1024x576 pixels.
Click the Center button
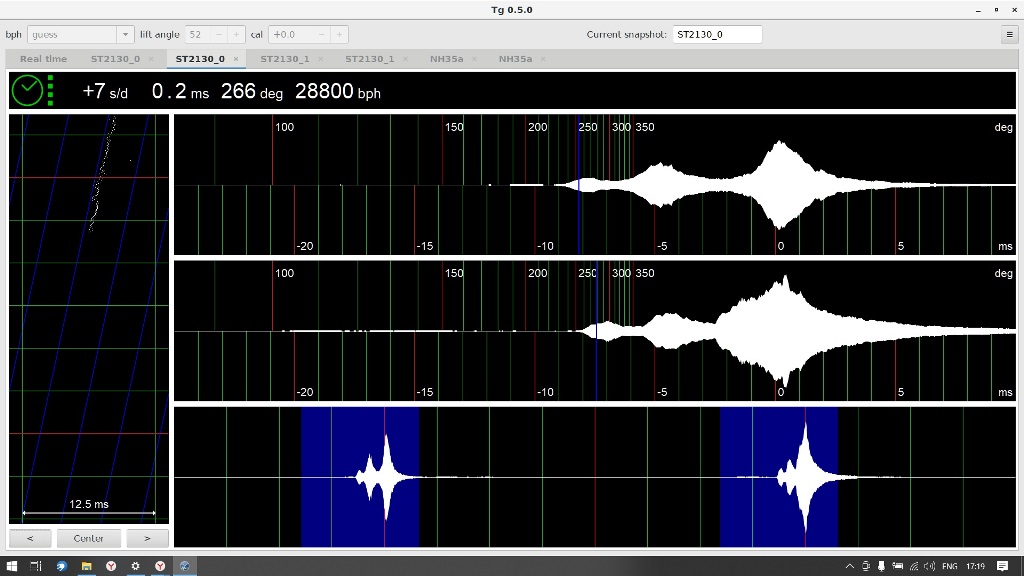pyautogui.click(x=89, y=538)
